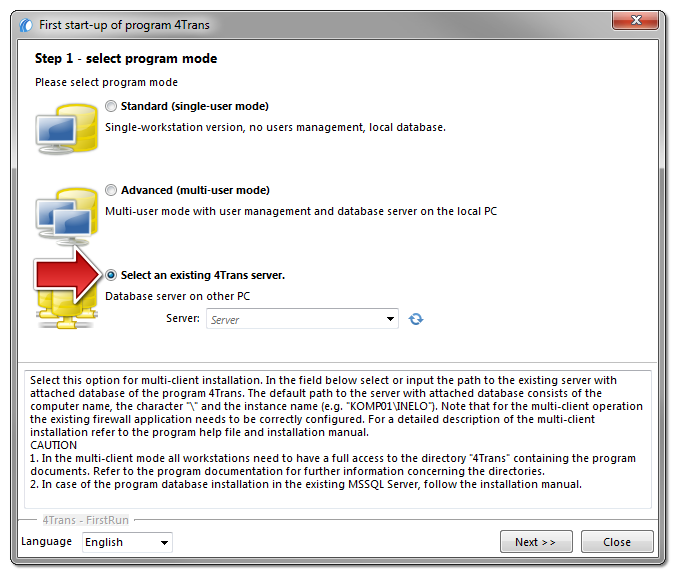The width and height of the screenshot is (676, 575).
Task: Close the window with the X button
Action: pyautogui.click(x=635, y=20)
